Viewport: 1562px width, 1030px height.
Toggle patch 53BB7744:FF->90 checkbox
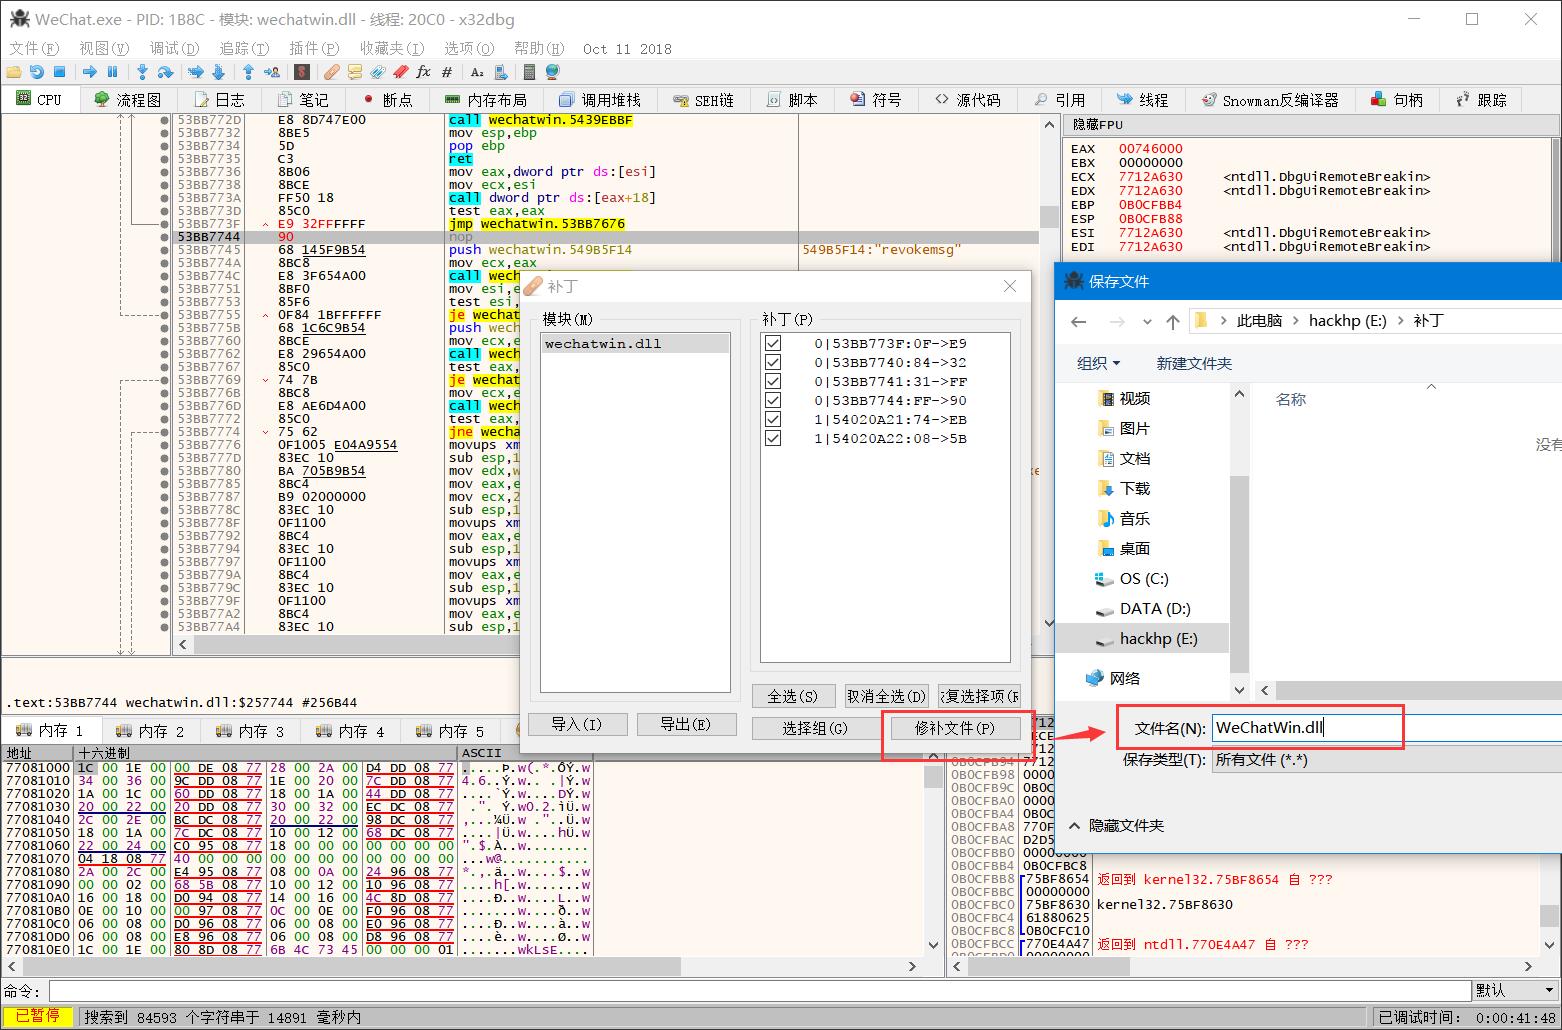pyautogui.click(x=772, y=400)
